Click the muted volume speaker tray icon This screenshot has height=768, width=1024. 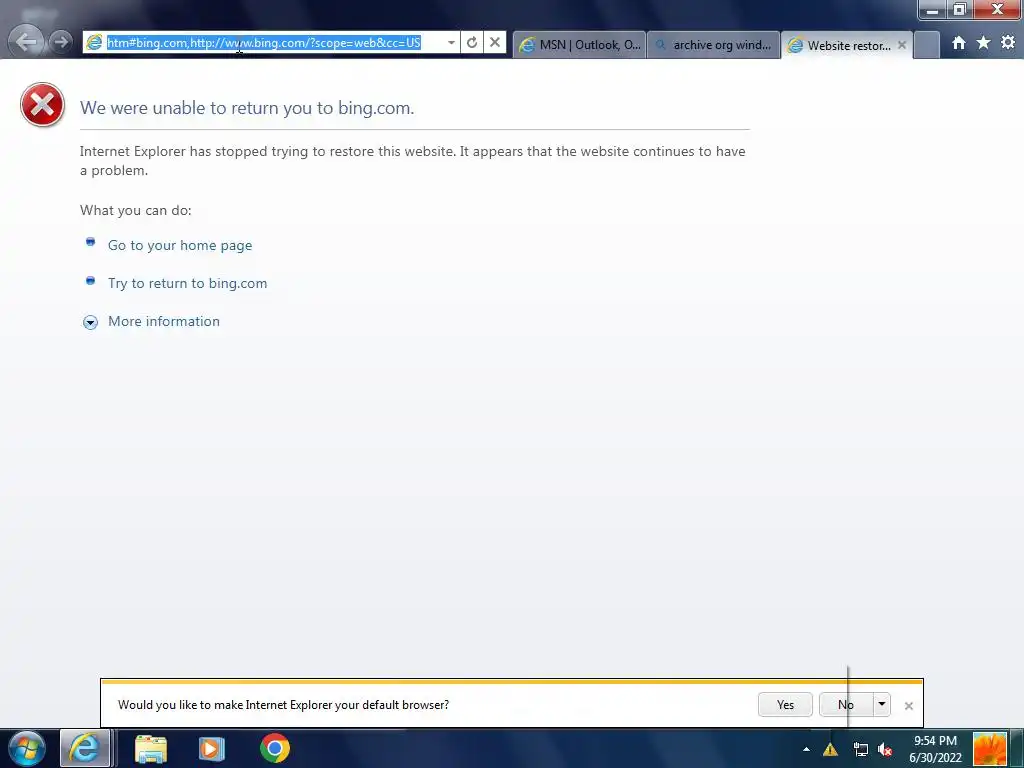pos(886,750)
